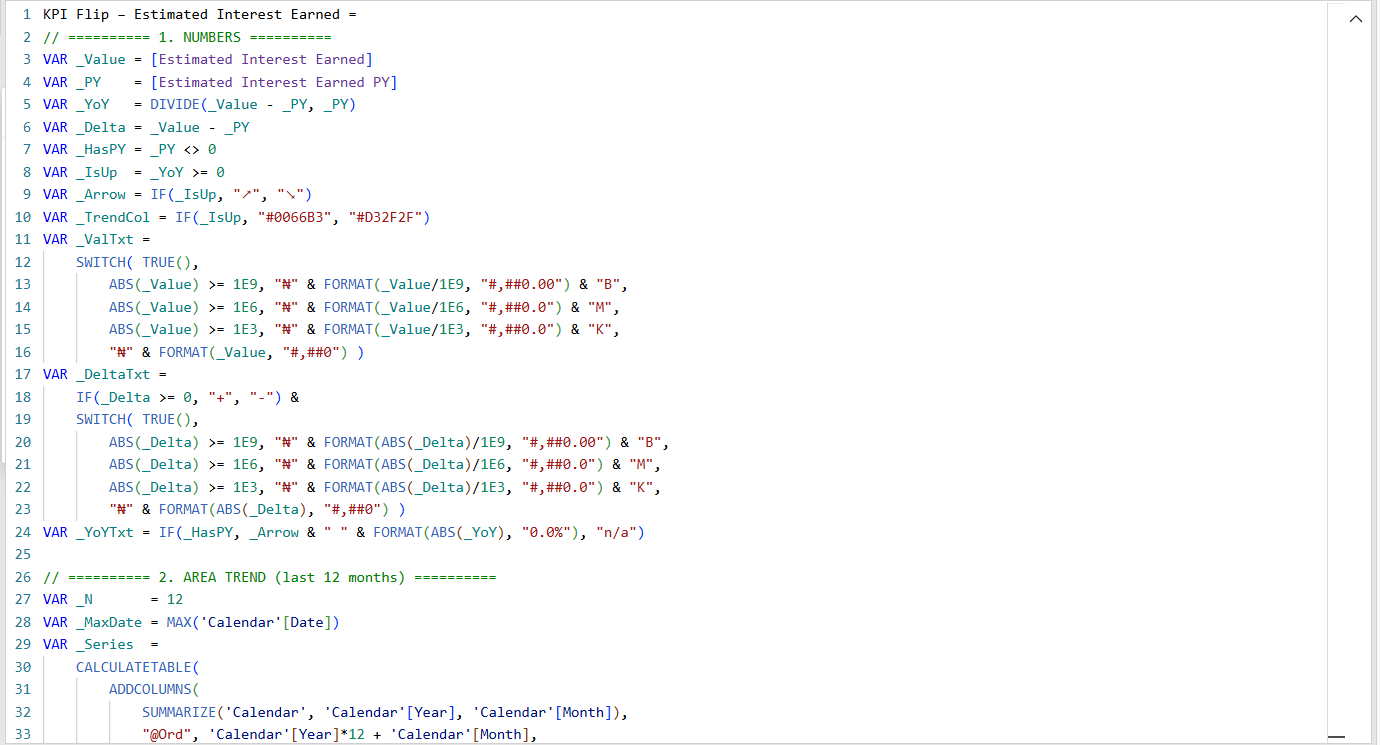Viewport: 1380px width, 745px height.
Task: Click line number 25 of the empty line
Action: point(24,554)
